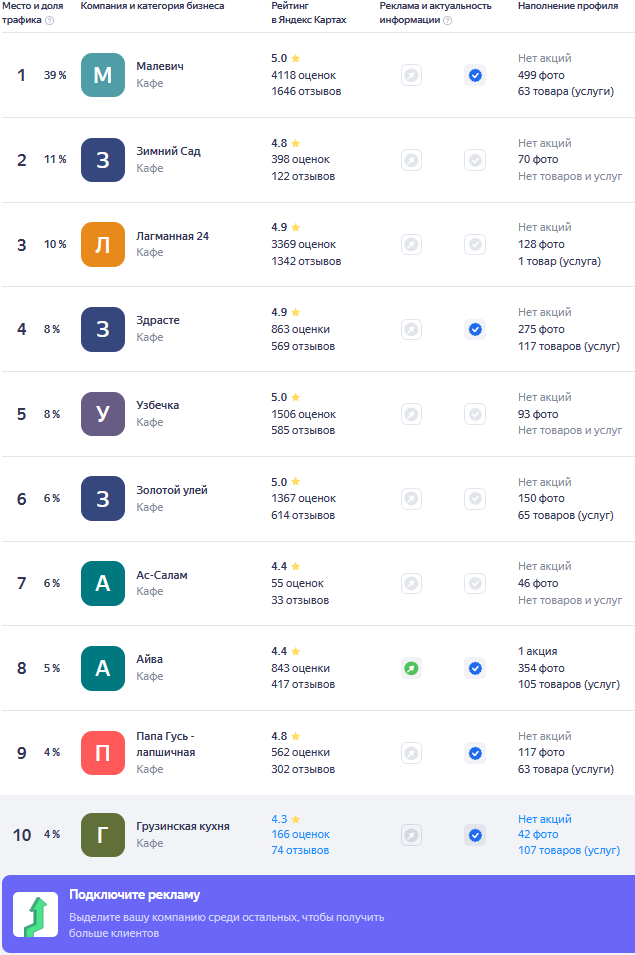The image size is (635, 955).
Task: Click the green advertising icon for Айва
Action: tap(411, 668)
